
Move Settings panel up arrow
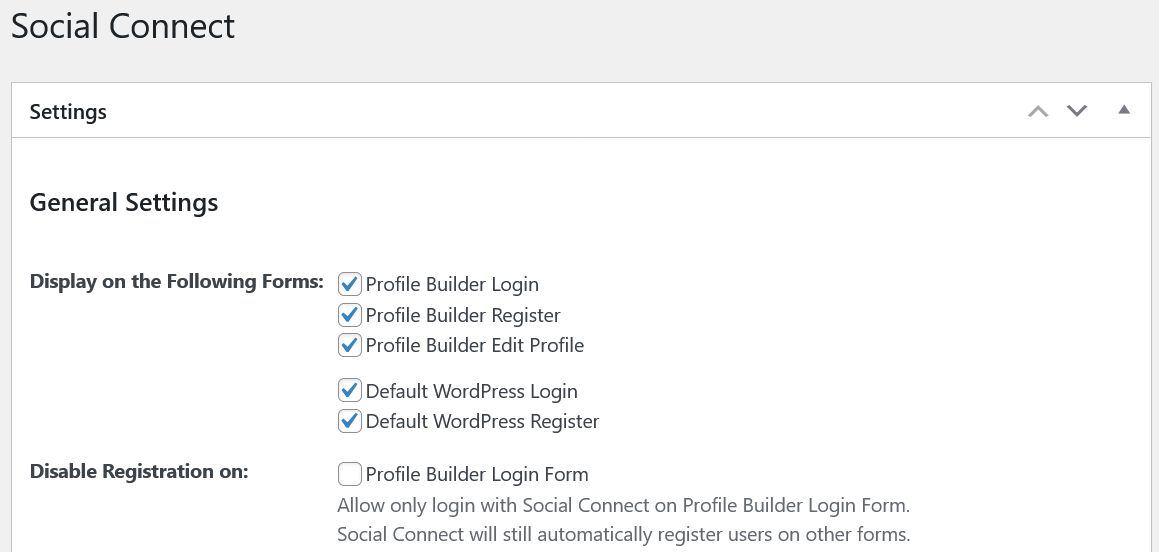pos(1039,112)
